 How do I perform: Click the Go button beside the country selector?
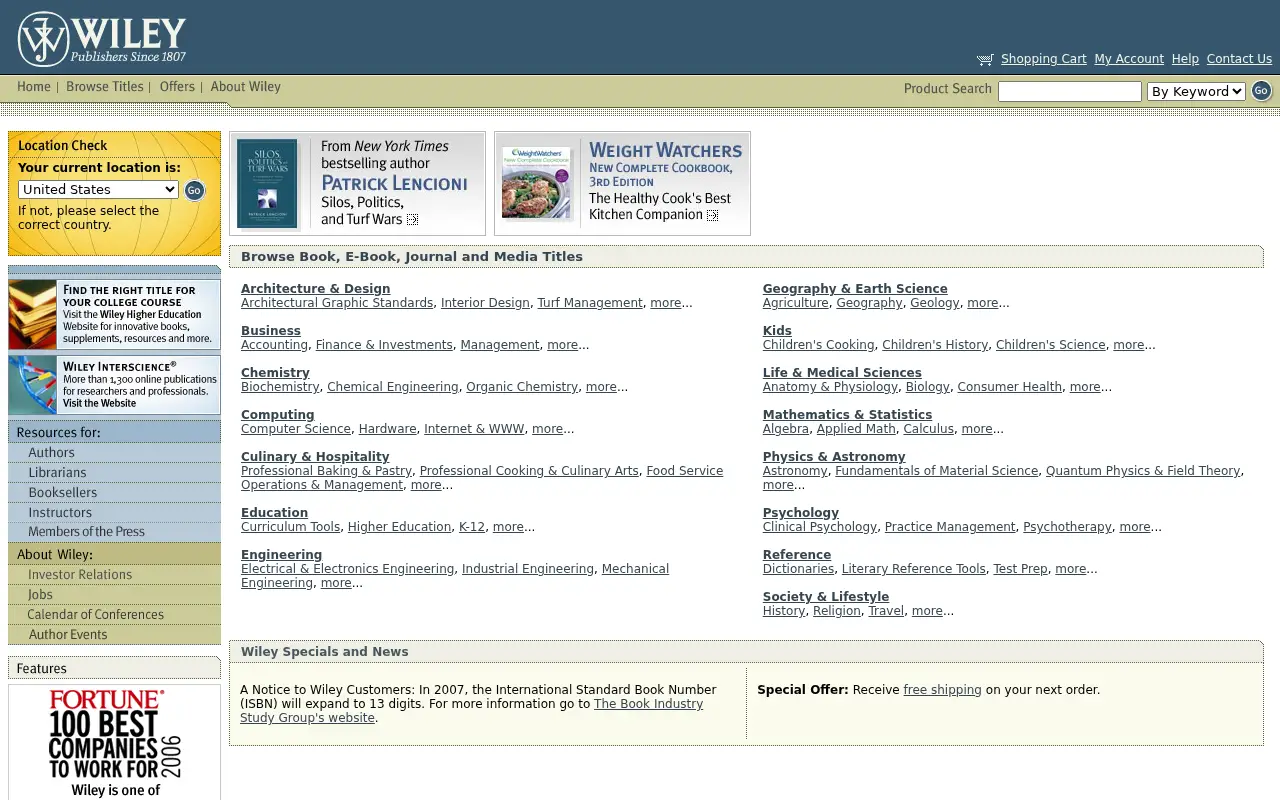tap(194, 190)
